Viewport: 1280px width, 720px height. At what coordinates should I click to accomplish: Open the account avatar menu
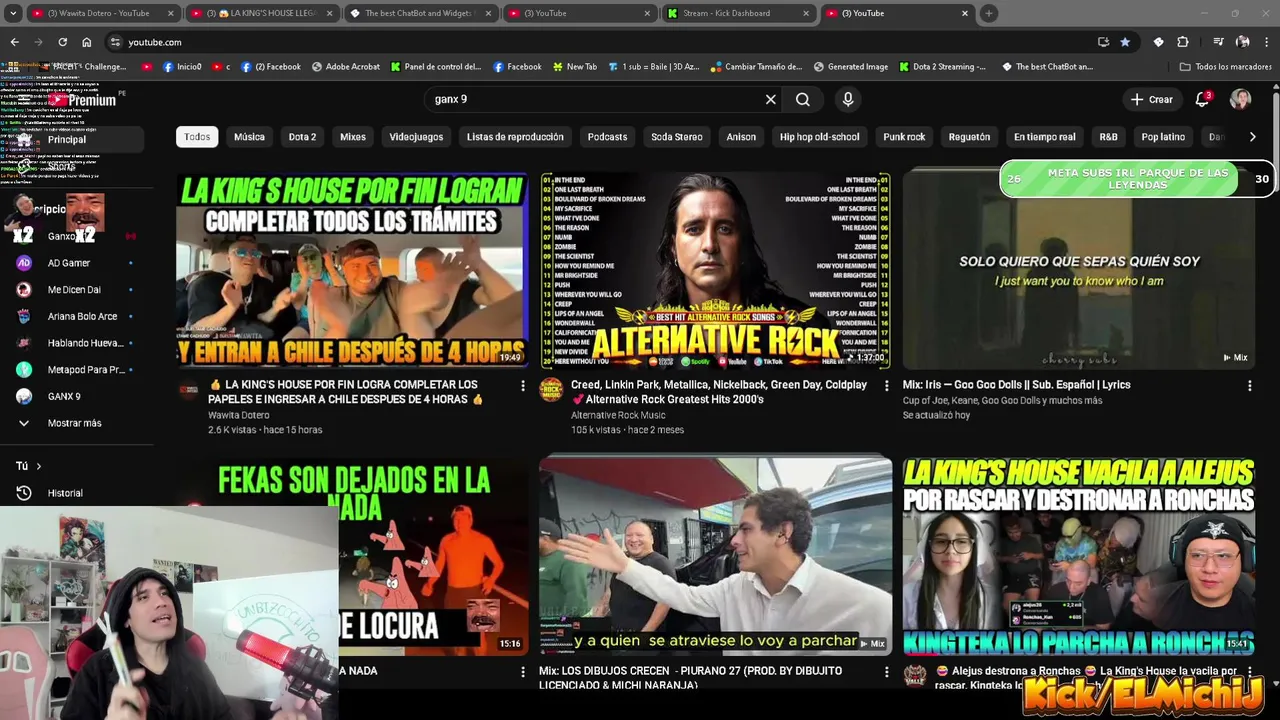pyautogui.click(x=1240, y=99)
